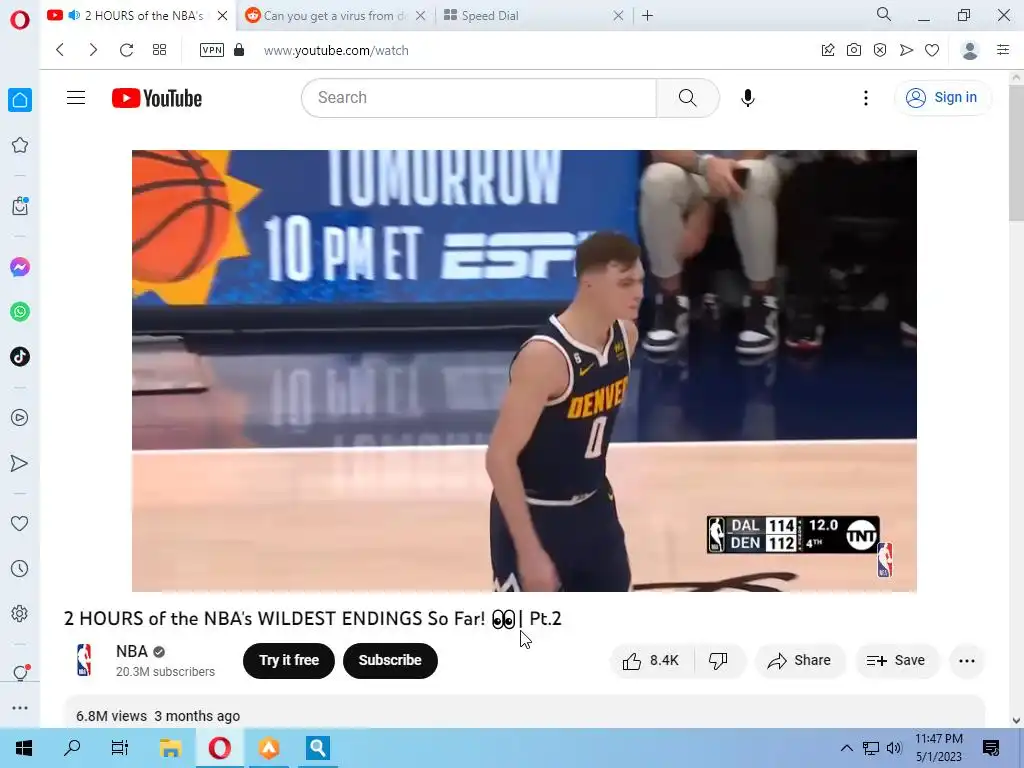Open more actions ellipsis beside Save
Viewport: 1024px width, 768px height.
coord(967,661)
